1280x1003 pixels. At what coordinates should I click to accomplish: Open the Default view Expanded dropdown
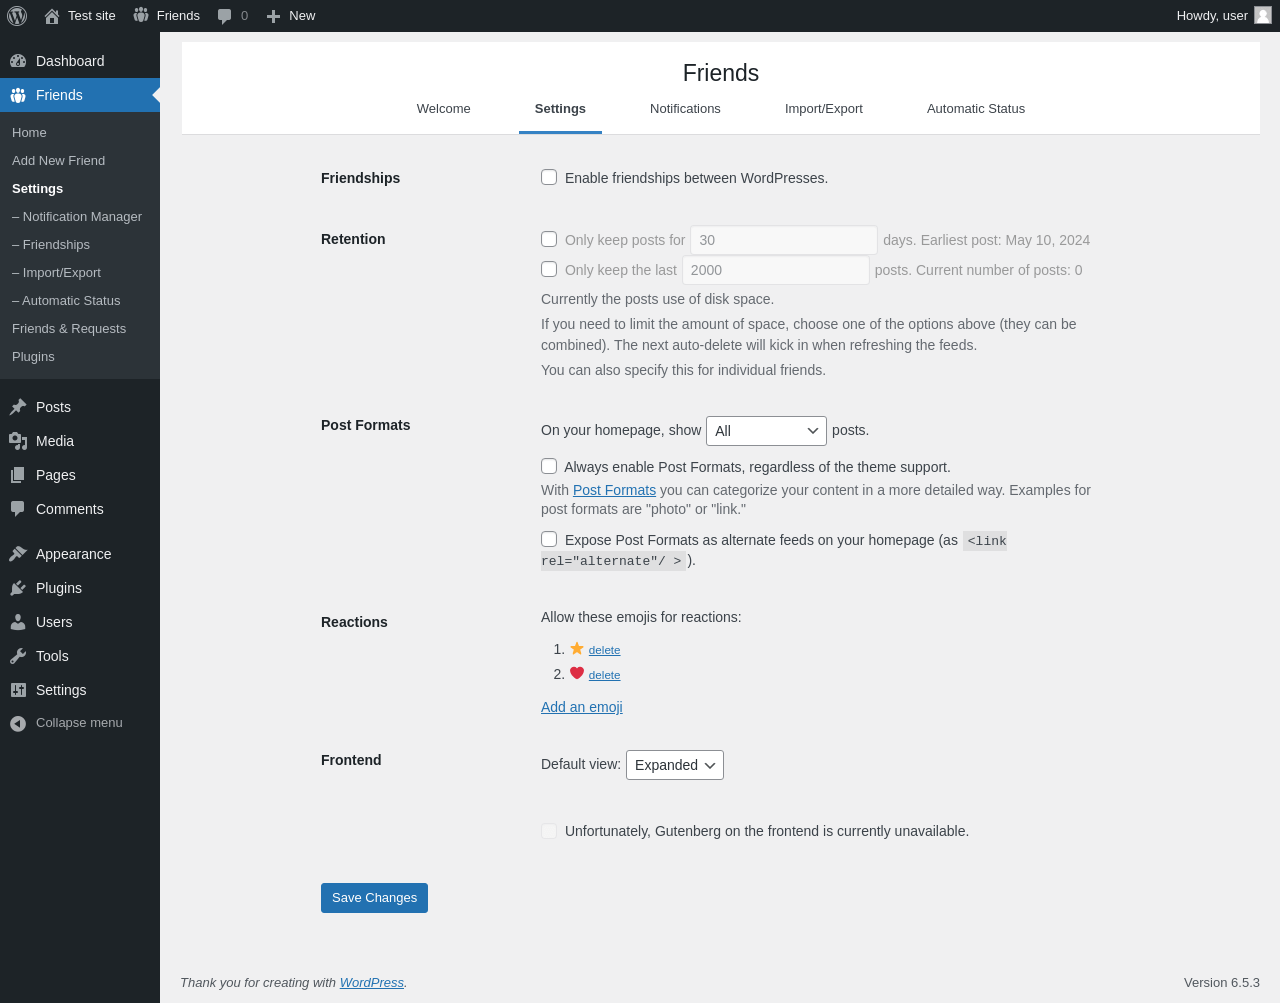[x=675, y=765]
